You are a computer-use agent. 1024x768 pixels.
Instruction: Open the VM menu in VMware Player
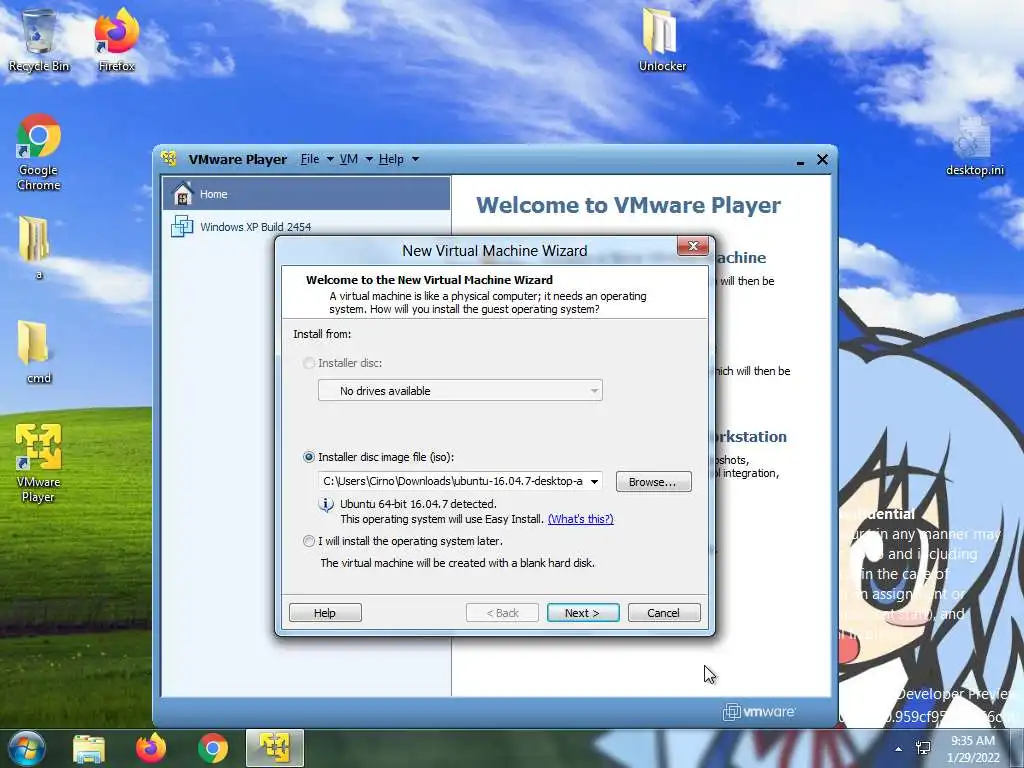pos(349,159)
